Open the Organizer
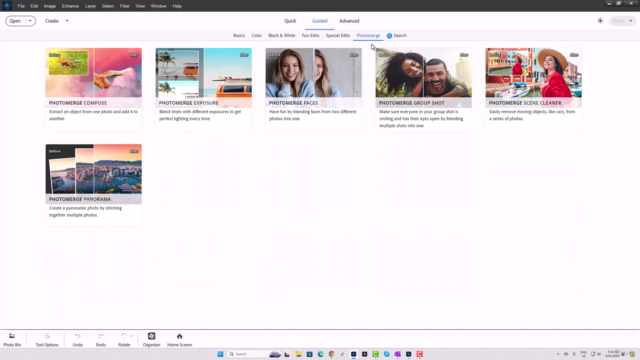Viewport: 640px width, 360px height. [x=151, y=340]
